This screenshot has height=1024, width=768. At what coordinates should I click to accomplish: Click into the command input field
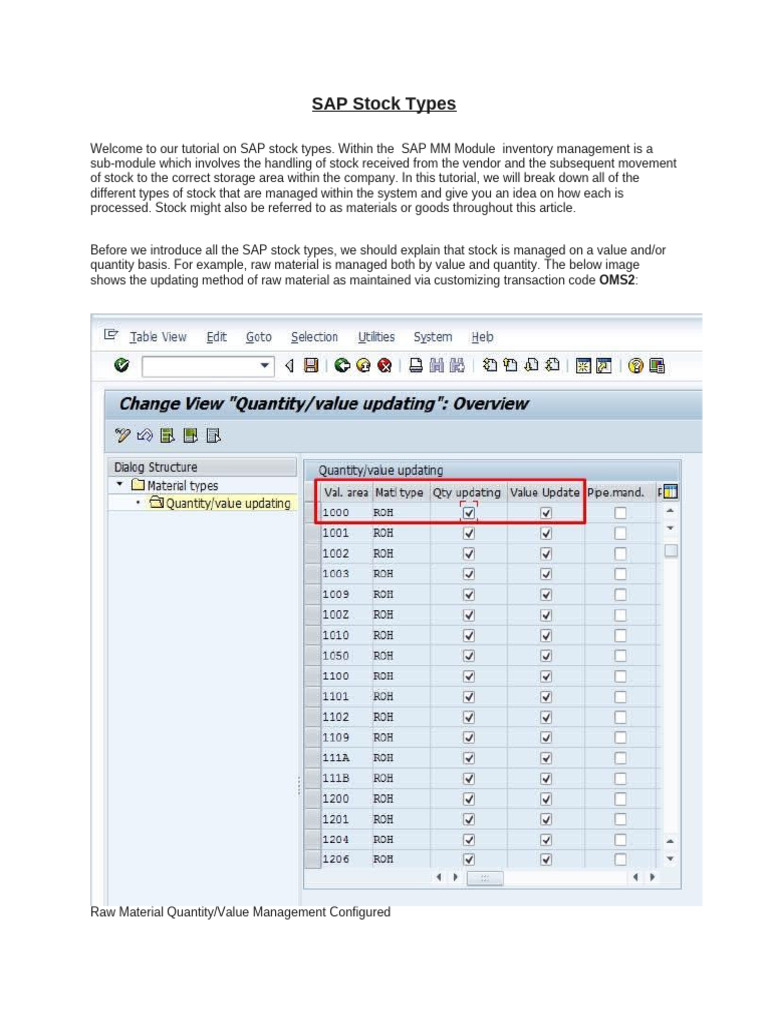pyautogui.click(x=200, y=366)
